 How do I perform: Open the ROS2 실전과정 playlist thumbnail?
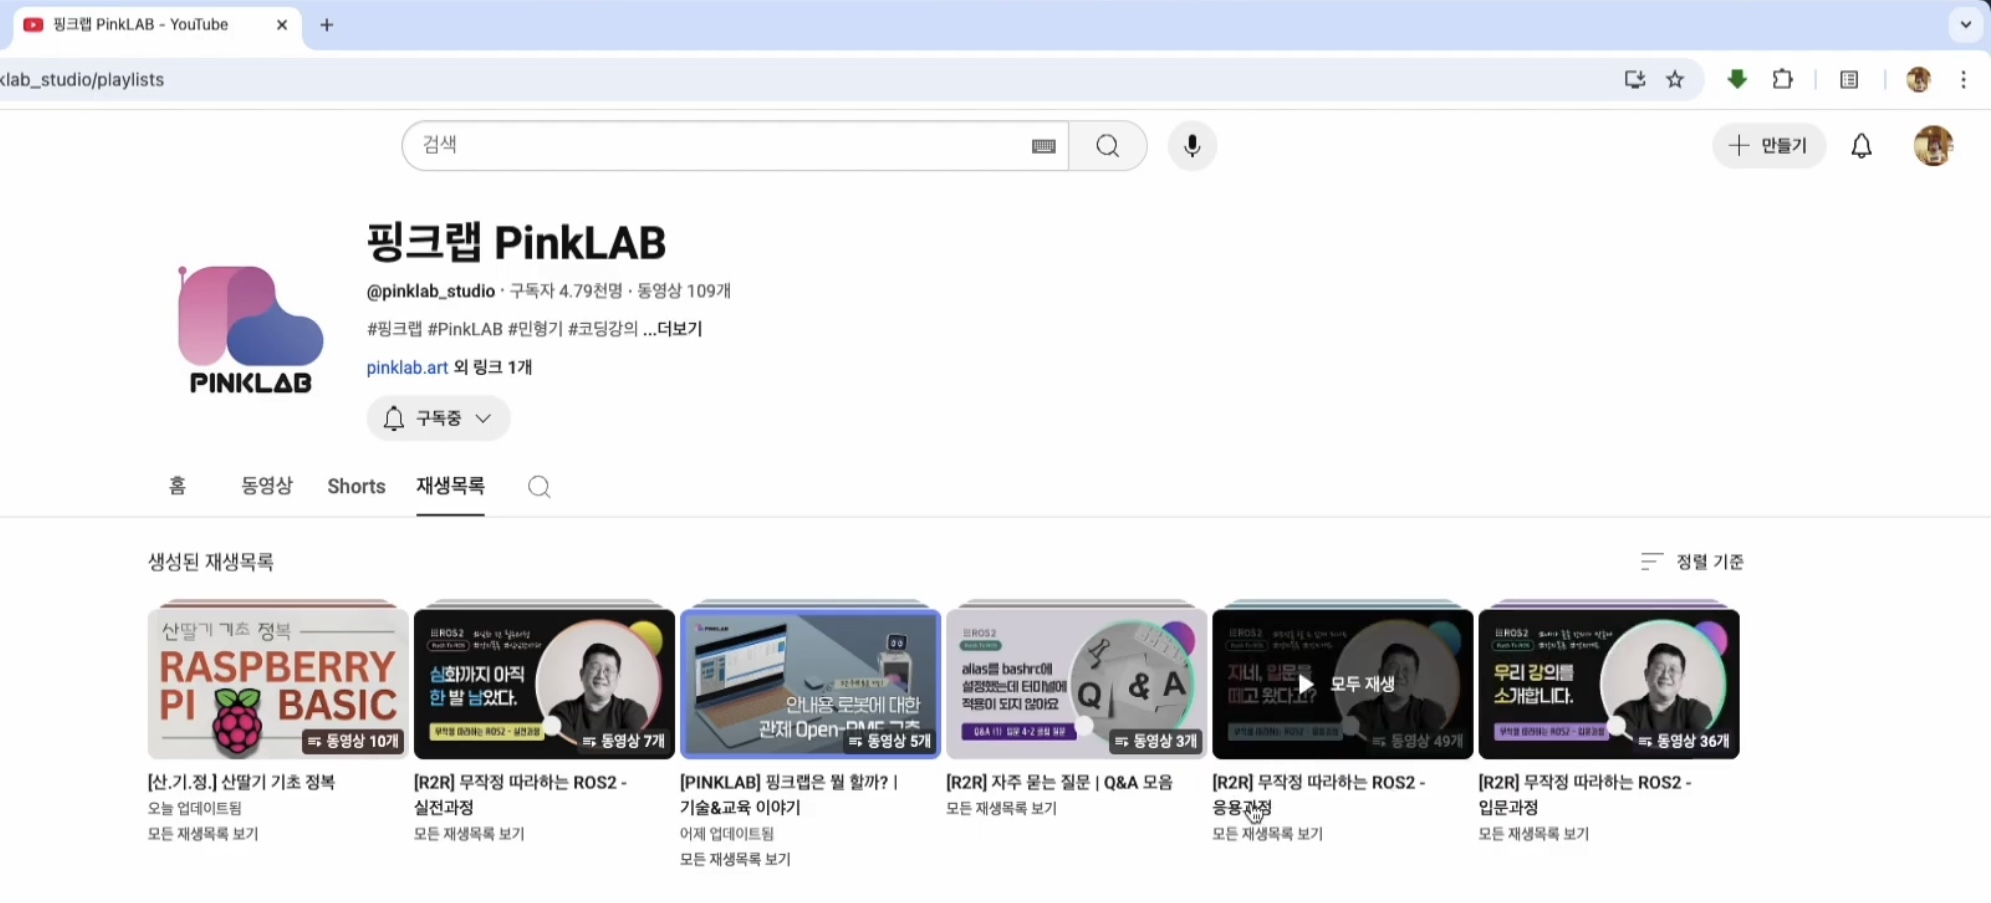[x=544, y=683]
